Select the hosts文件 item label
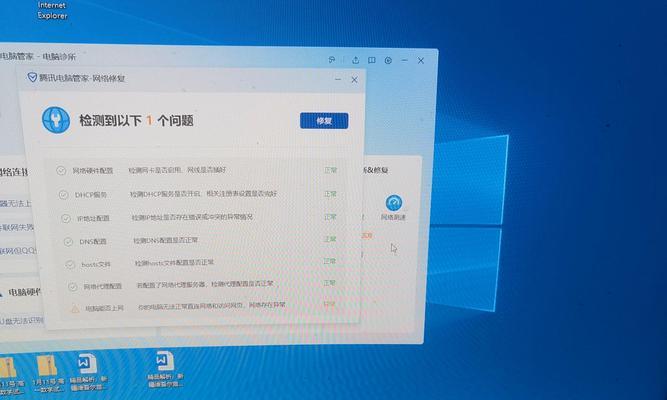 (x=96, y=264)
